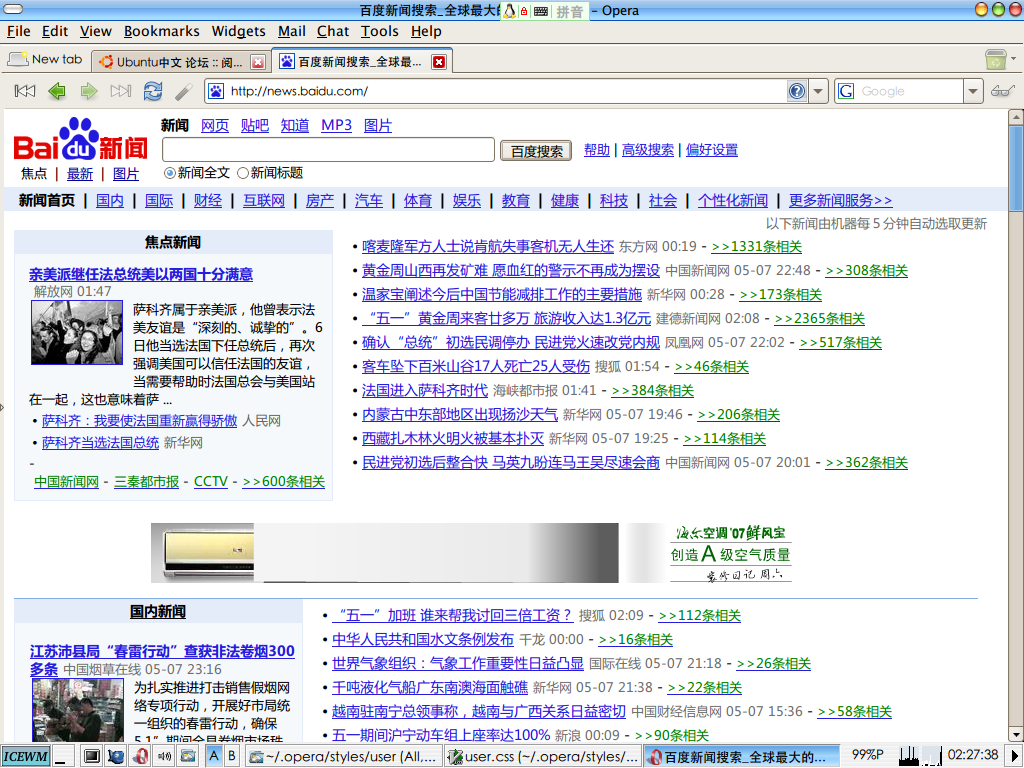
Task: Click the show desktop icon in the taskbar
Action: (x=64, y=757)
